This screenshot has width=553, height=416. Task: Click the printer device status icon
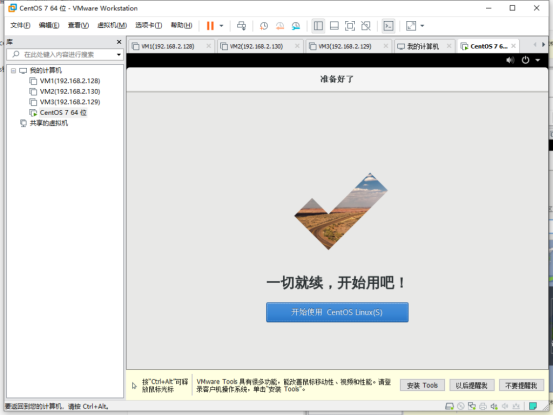(483, 406)
